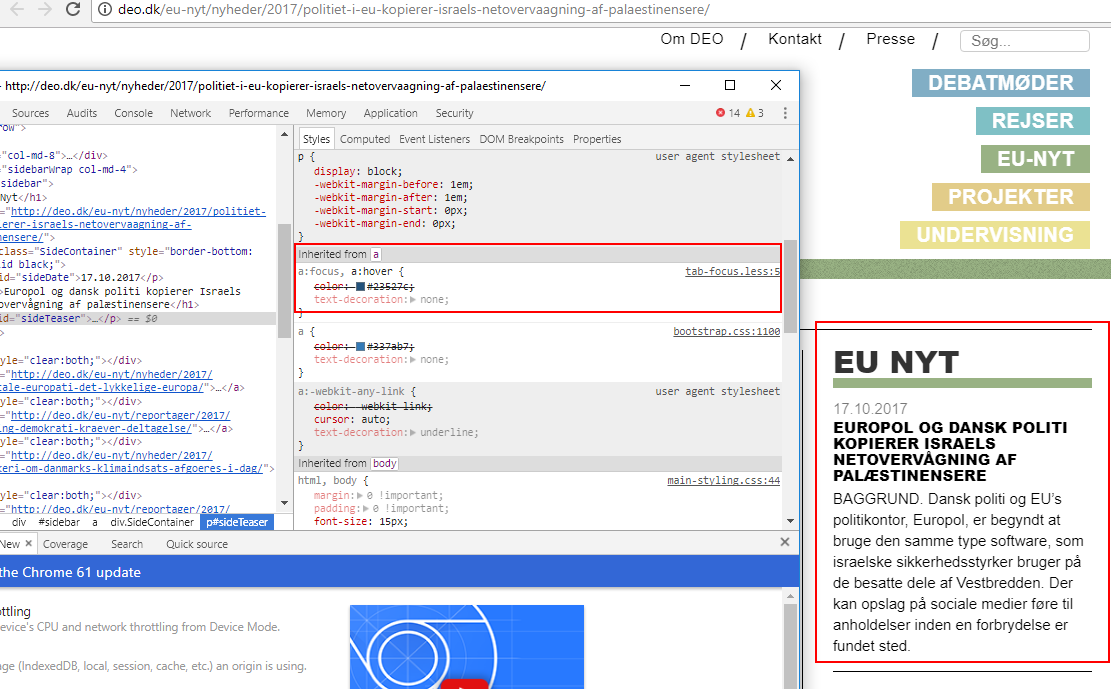Open the Security panel
Screen dimensions: 1111x689
coord(454,113)
